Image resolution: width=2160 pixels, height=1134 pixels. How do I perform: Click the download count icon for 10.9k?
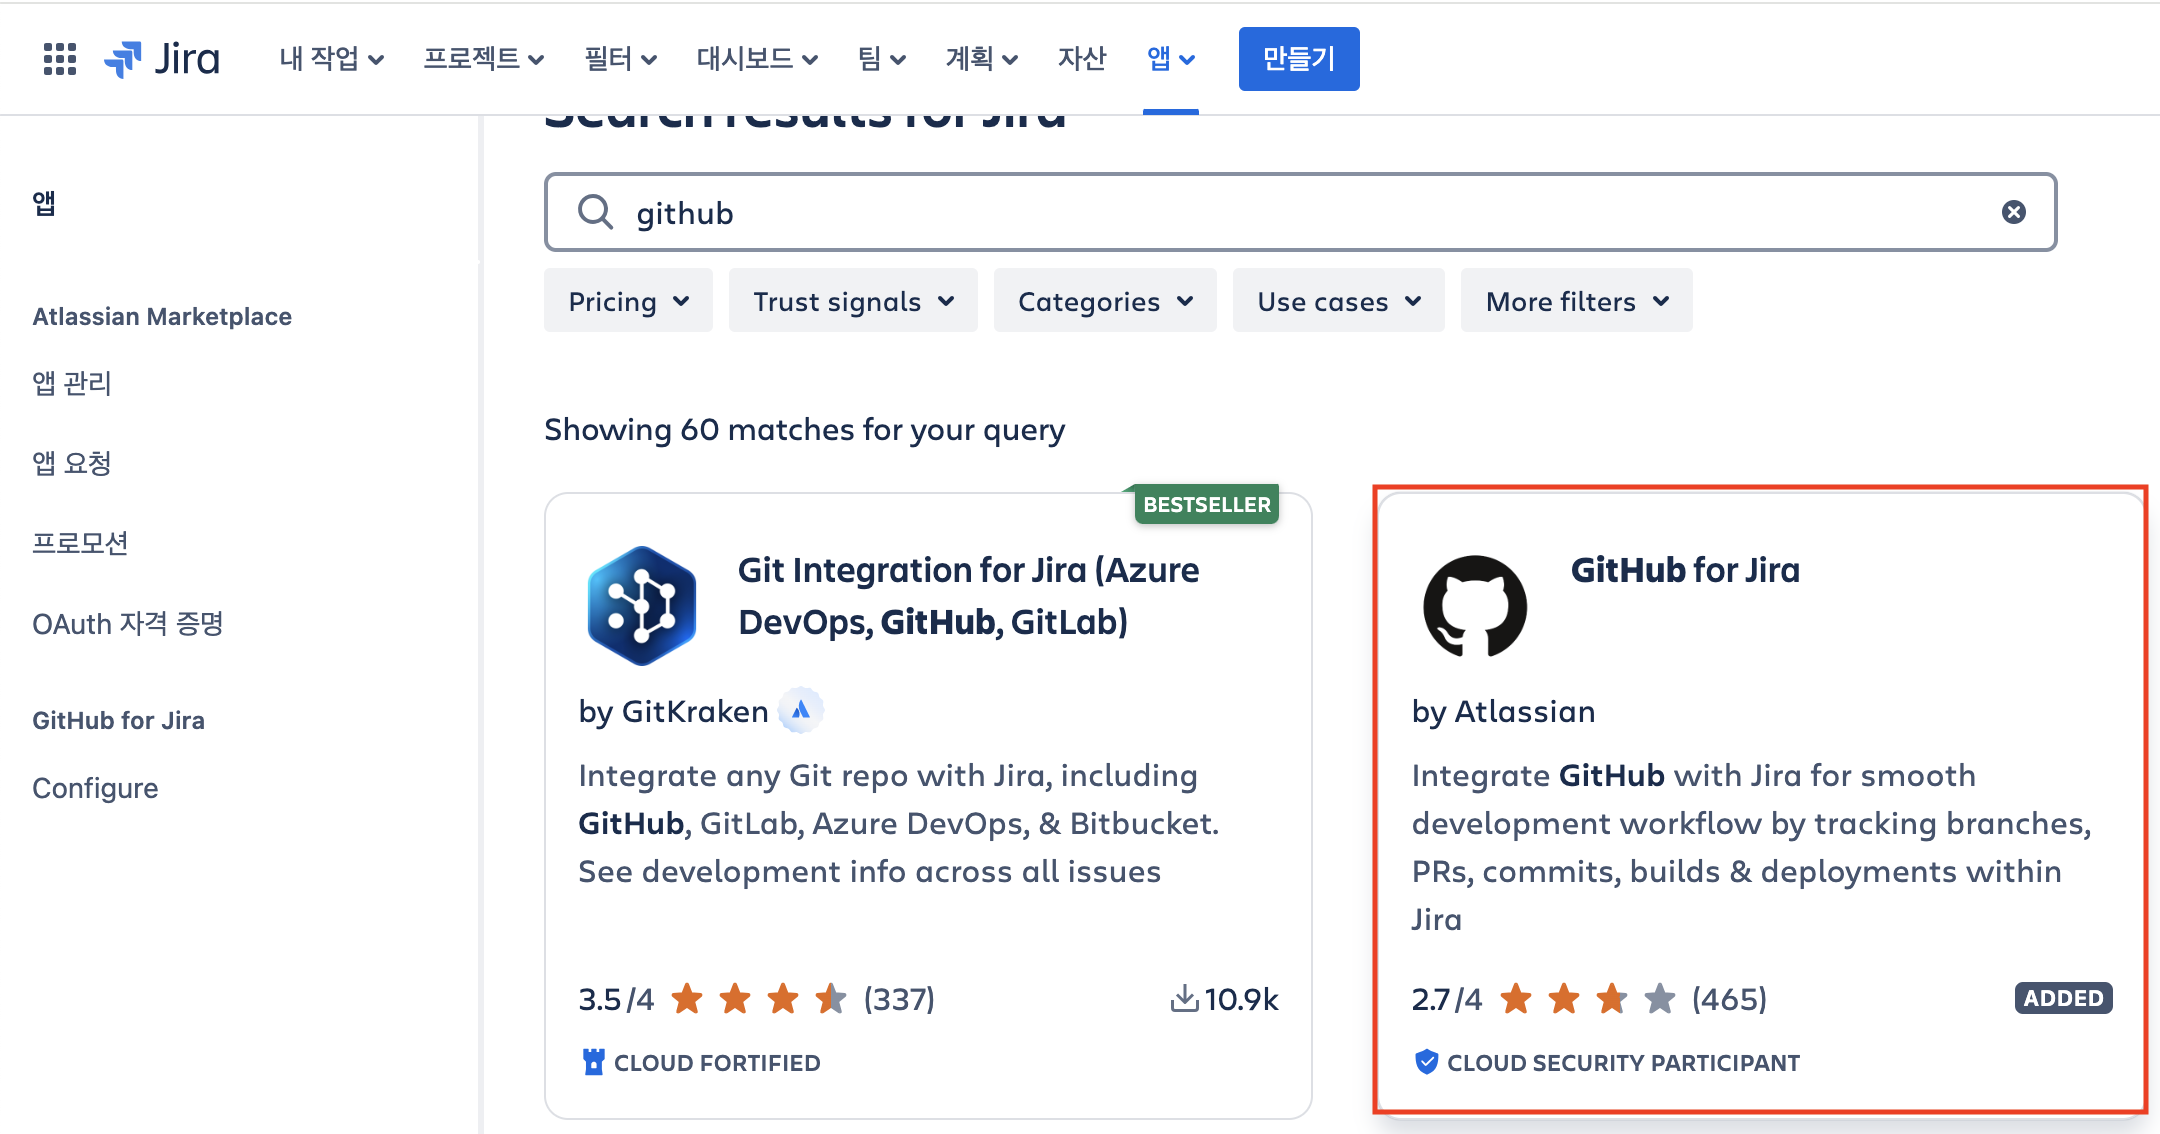(1184, 998)
